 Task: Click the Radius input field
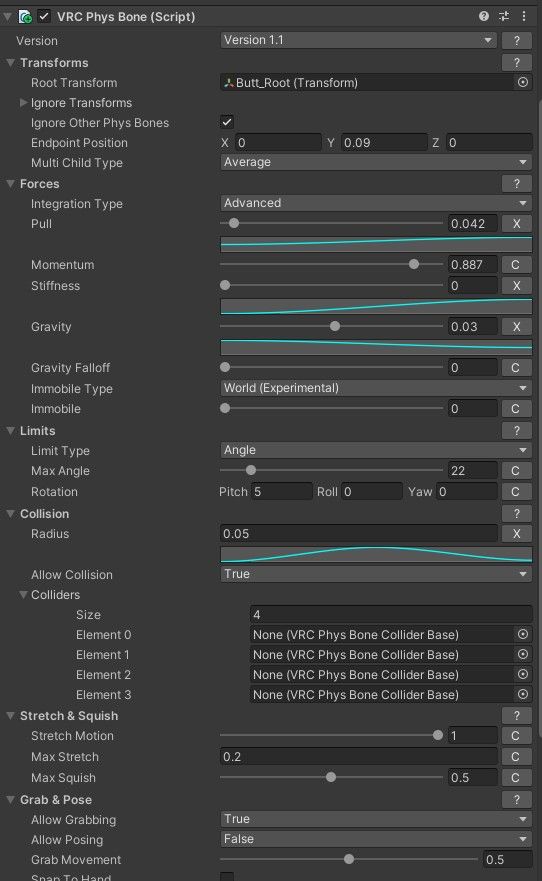[x=358, y=534]
